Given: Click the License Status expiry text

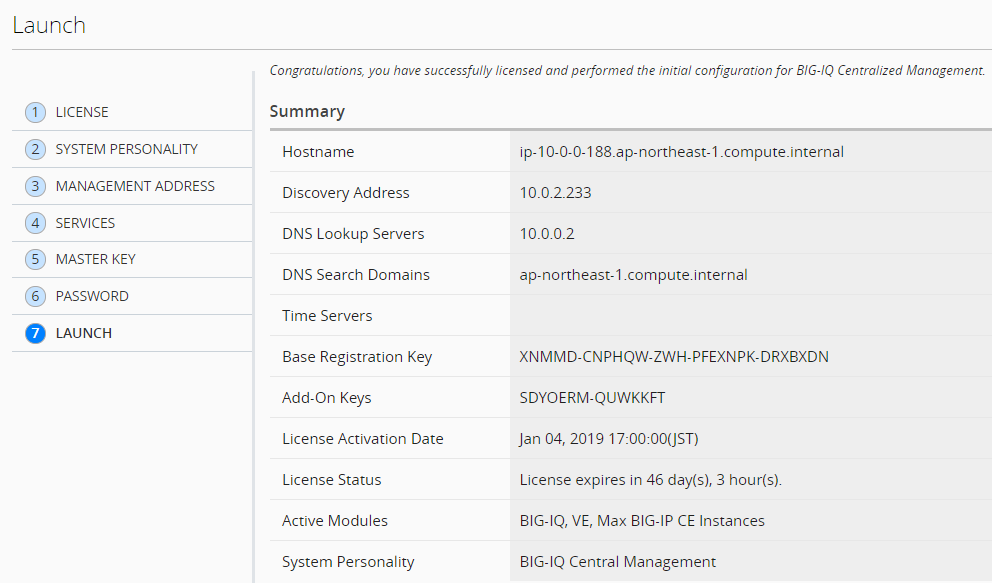Looking at the screenshot, I should point(650,480).
